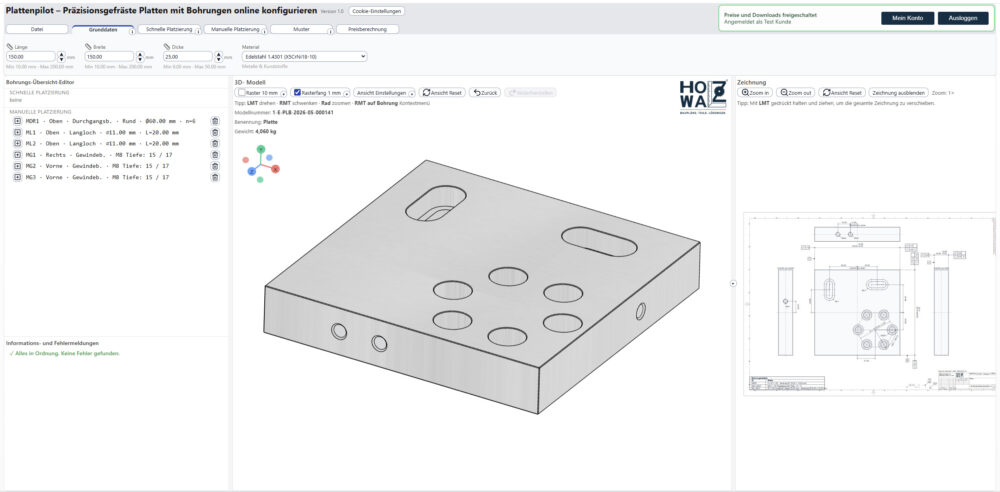Reset the drawing view with Ansicht Reset

click(842, 93)
